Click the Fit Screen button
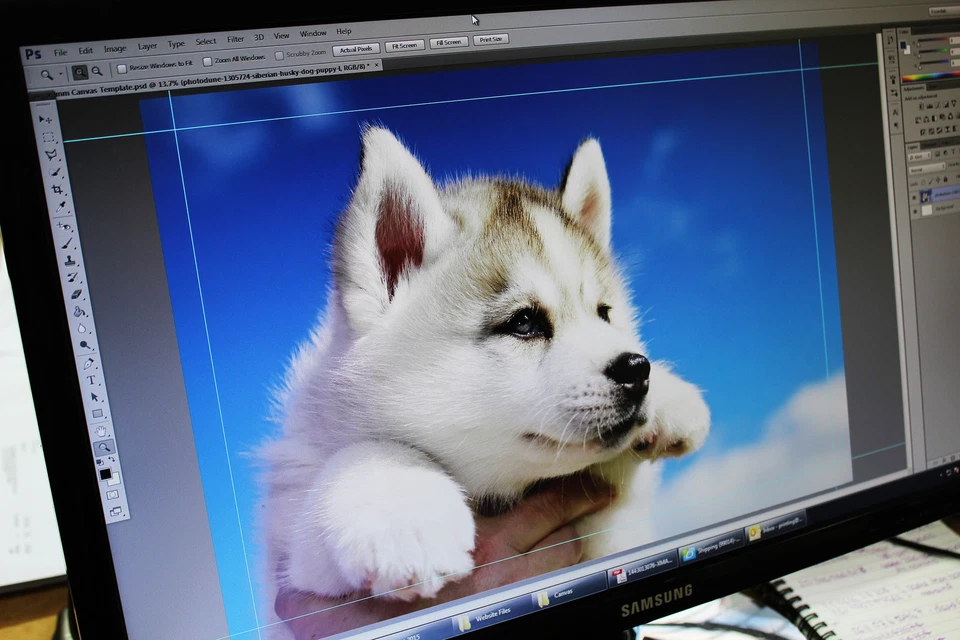 click(404, 45)
